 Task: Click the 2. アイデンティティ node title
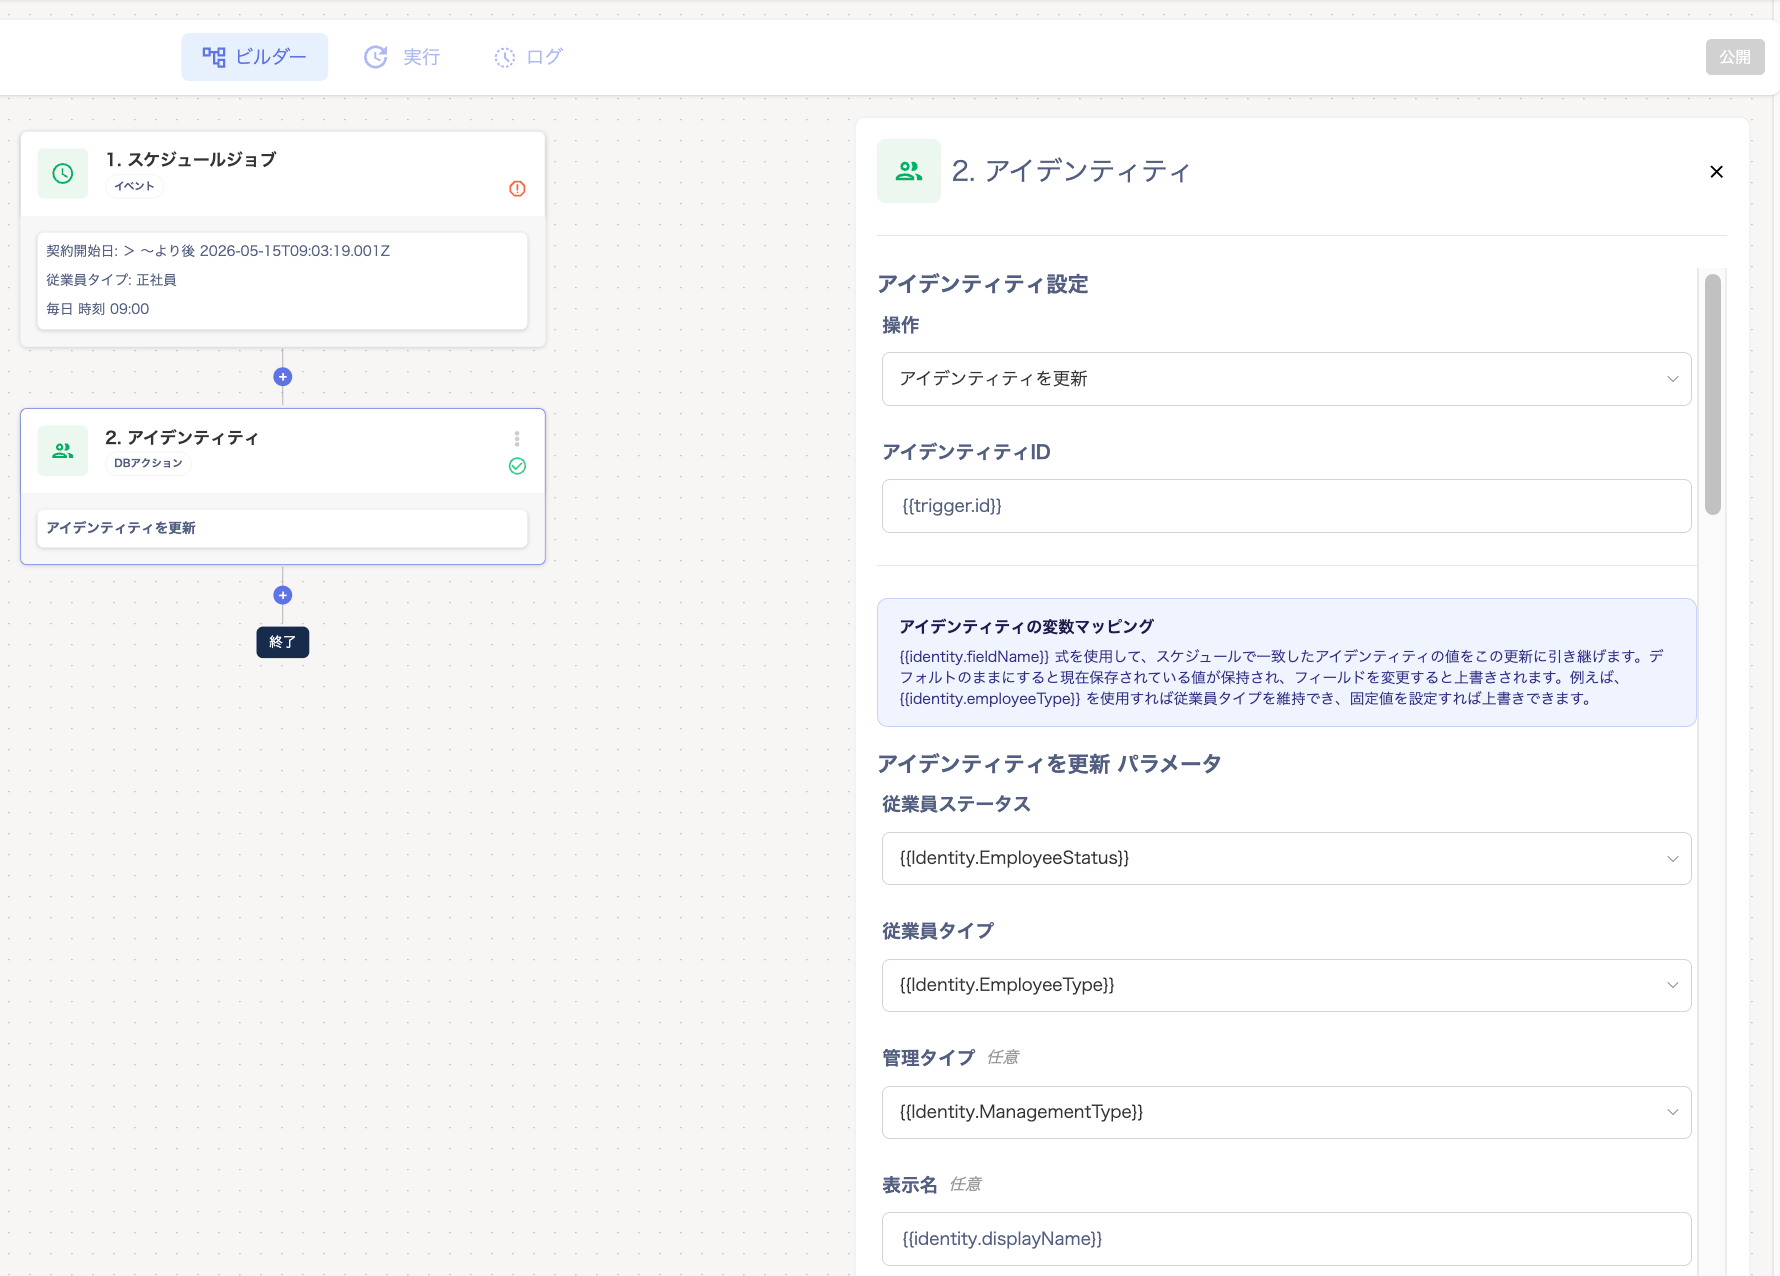(182, 438)
